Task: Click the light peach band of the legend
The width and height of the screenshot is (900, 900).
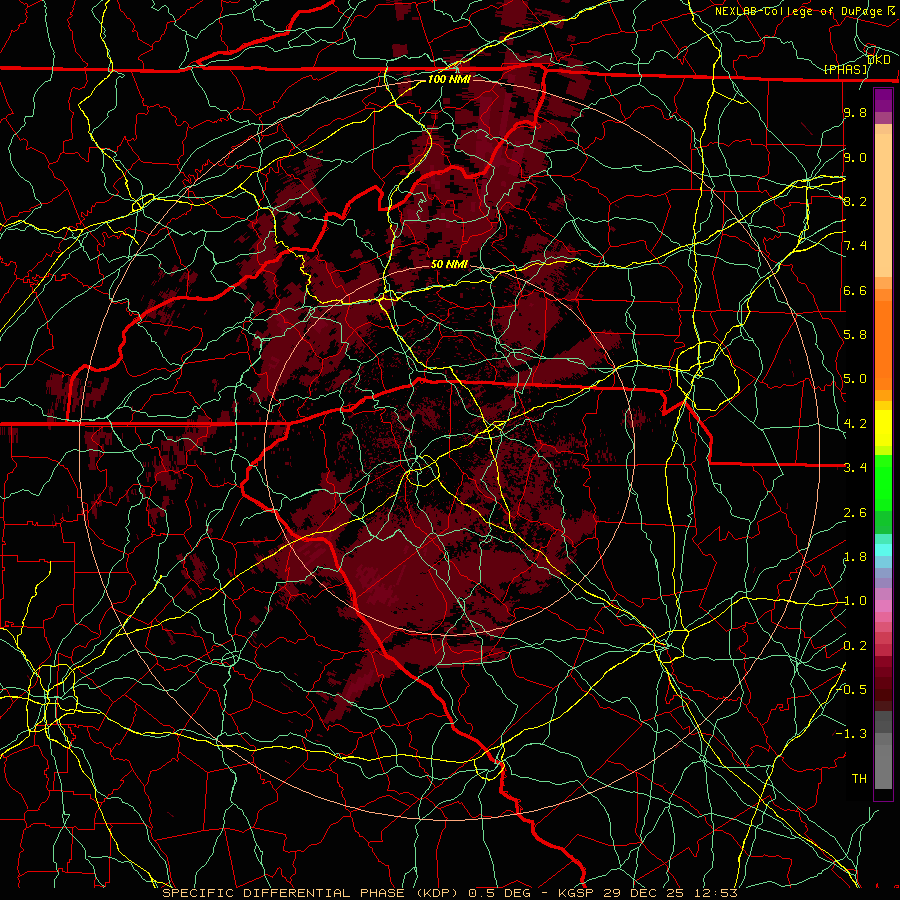Action: click(883, 205)
